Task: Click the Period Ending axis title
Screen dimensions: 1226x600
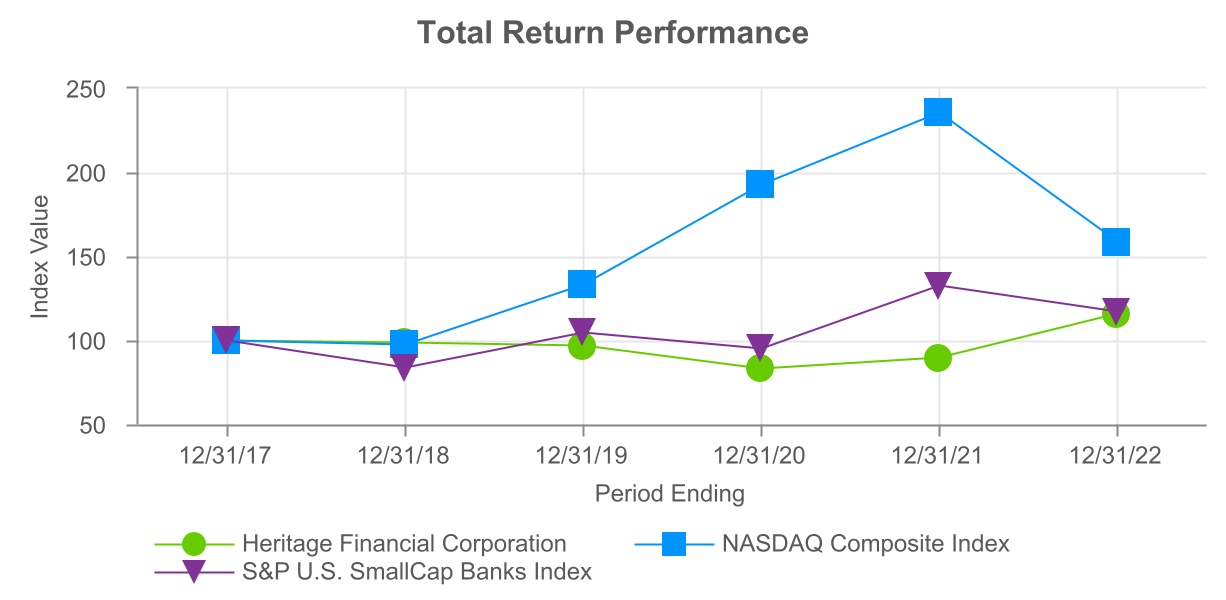Action: pos(669,493)
